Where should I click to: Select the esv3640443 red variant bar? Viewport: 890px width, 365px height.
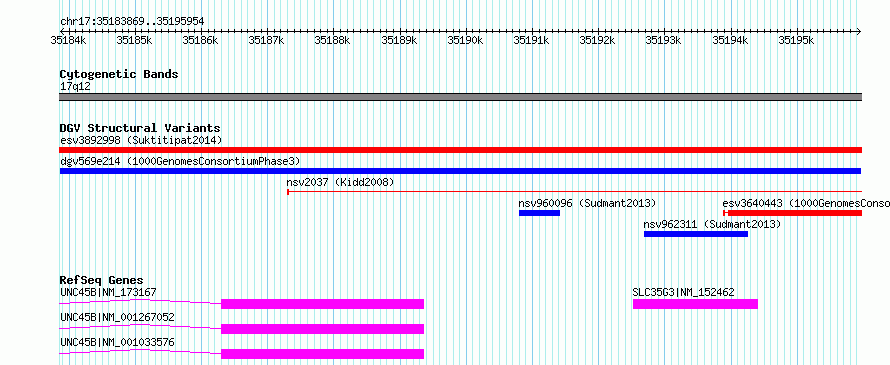tap(792, 213)
